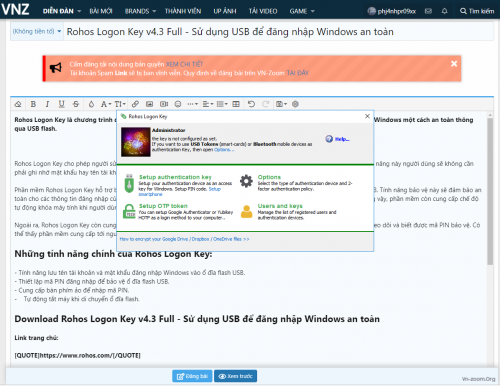The image size is (500, 386).
Task: Open the inbox envelope icon
Action: pyautogui.click(x=428, y=11)
